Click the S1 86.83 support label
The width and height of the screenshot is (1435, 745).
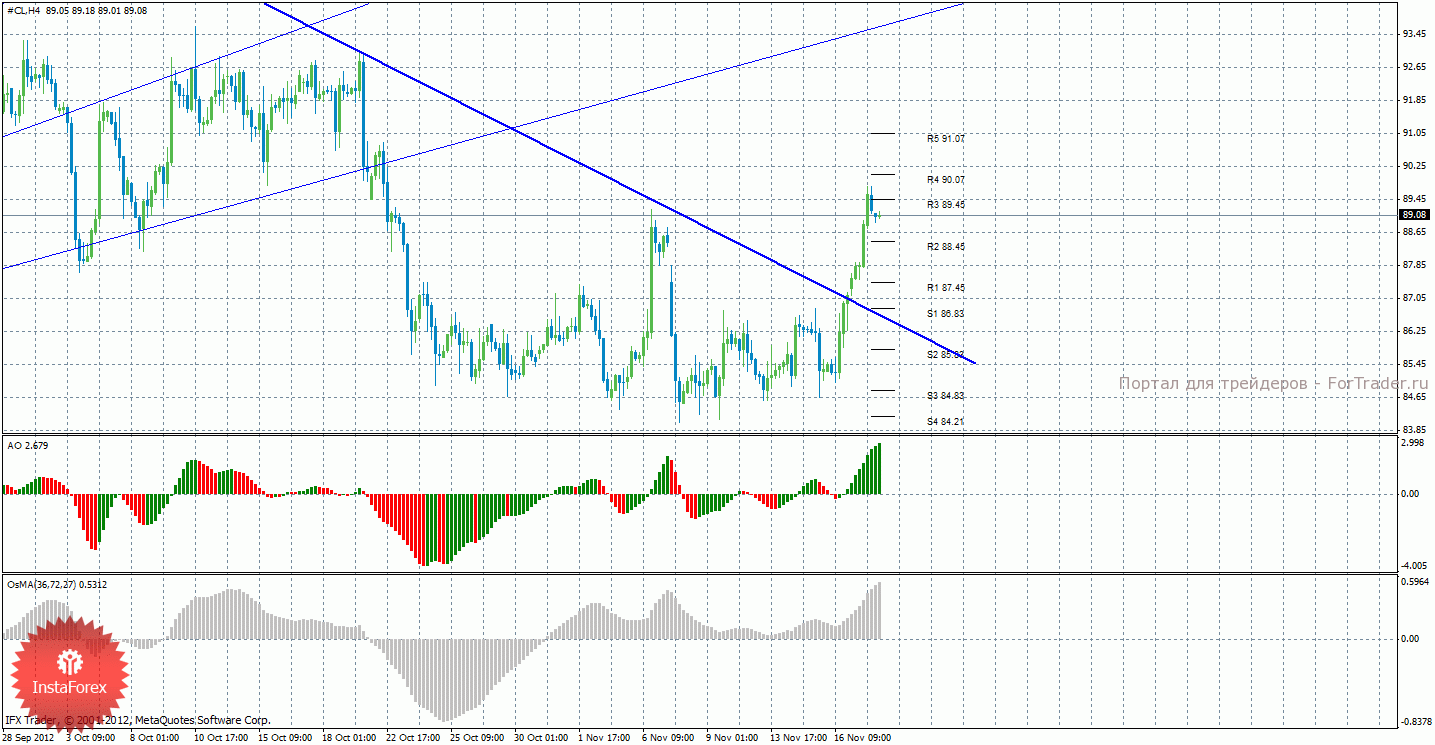point(946,313)
